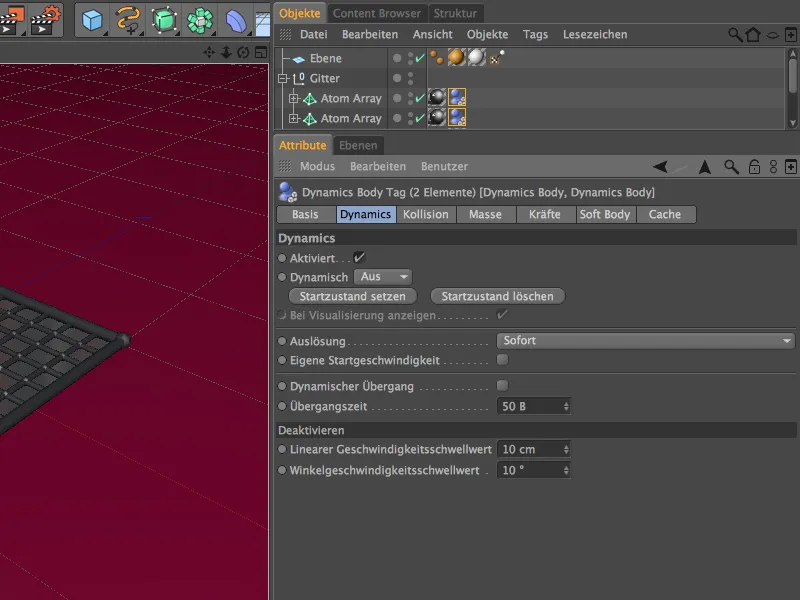Viewport: 800px width, 600px height.
Task: Open the Basis tab button
Action: pyautogui.click(x=305, y=214)
